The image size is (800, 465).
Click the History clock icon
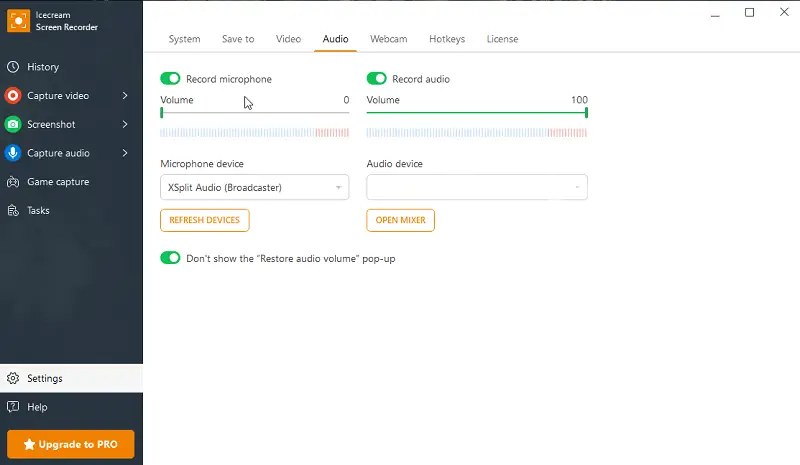coord(13,67)
